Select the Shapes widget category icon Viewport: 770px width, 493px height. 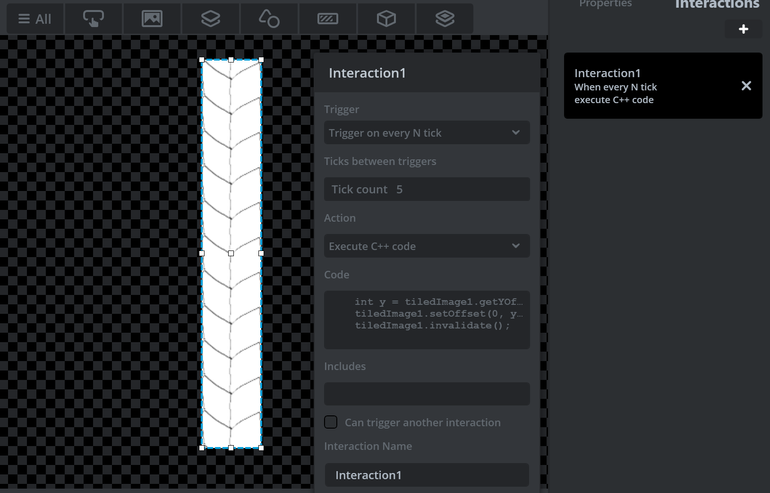[x=269, y=19]
